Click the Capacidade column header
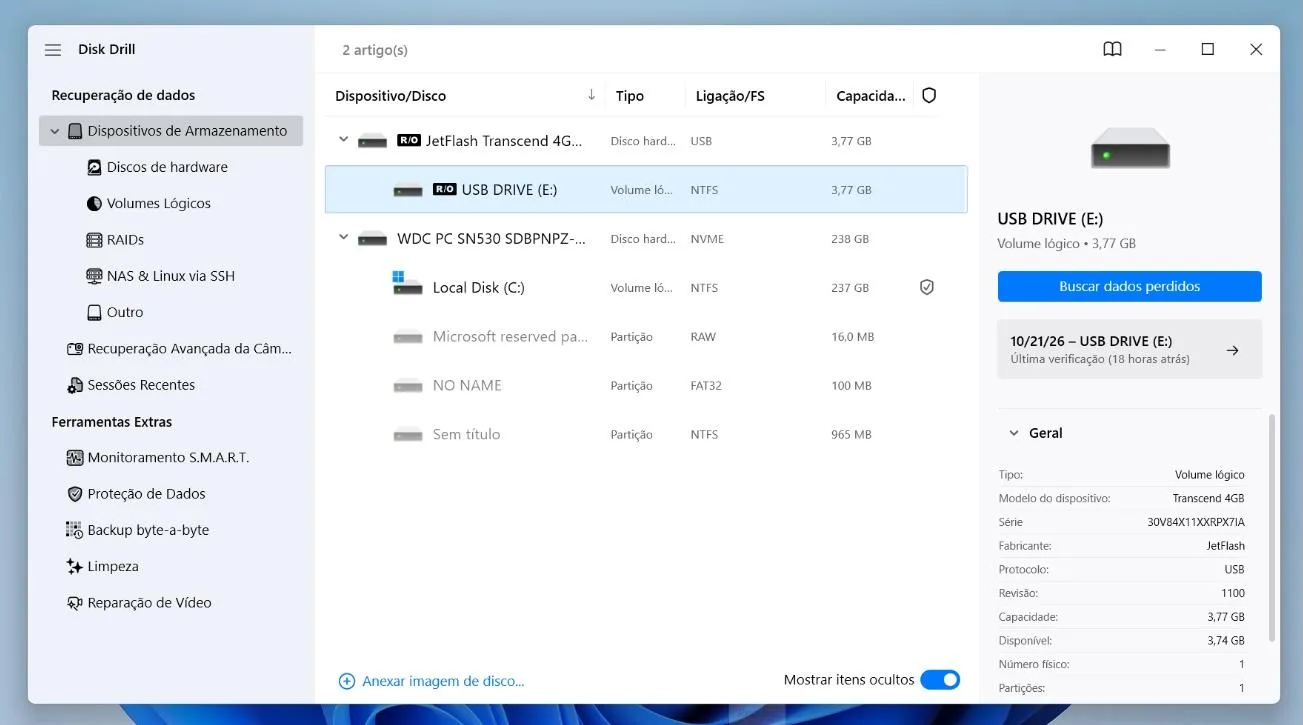This screenshot has width=1303, height=725. (871, 96)
